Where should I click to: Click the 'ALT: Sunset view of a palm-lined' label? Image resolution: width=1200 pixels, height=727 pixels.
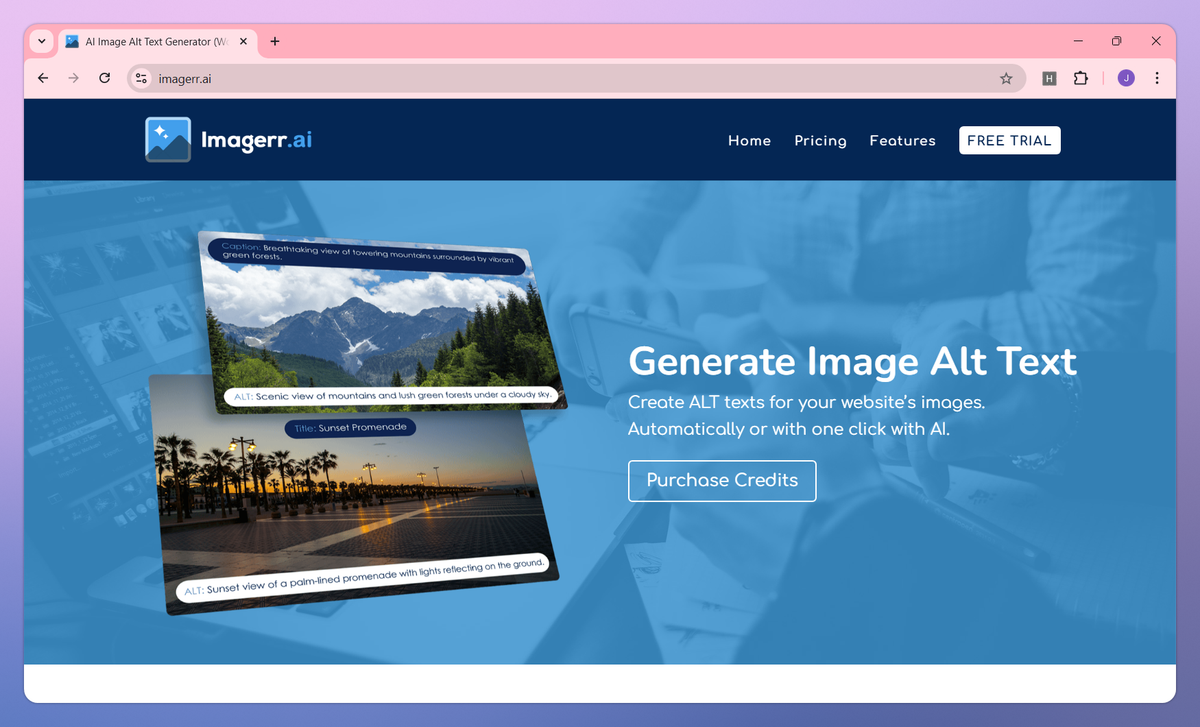coord(365,576)
